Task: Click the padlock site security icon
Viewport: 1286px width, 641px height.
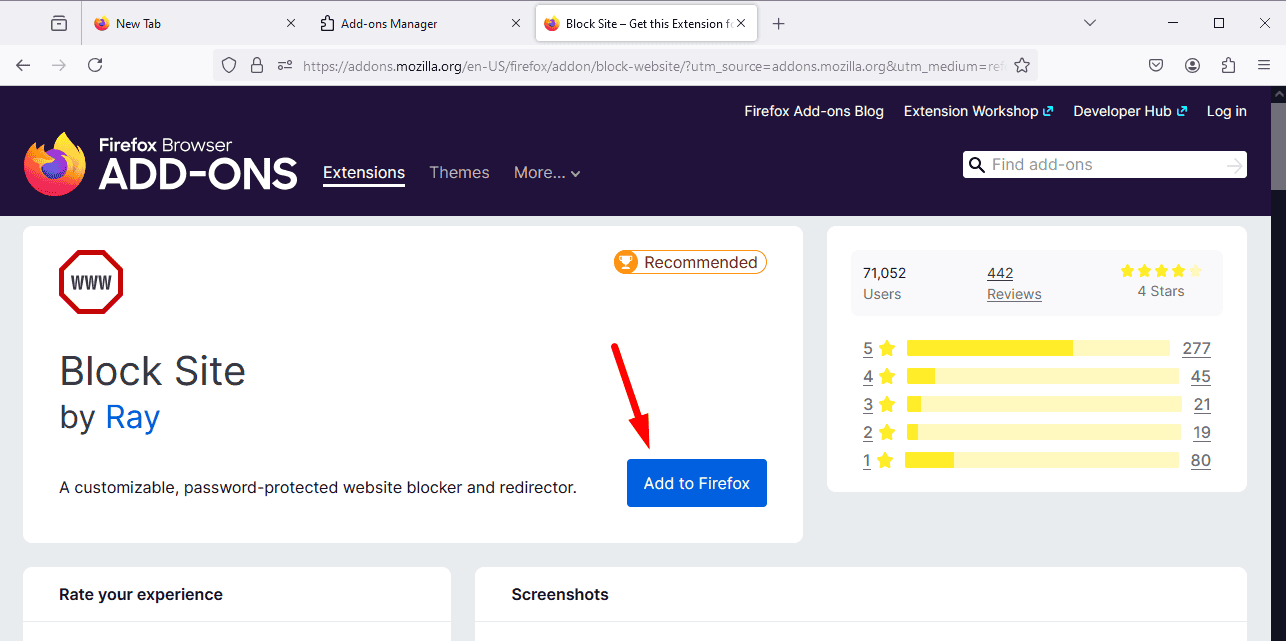Action: (257, 65)
